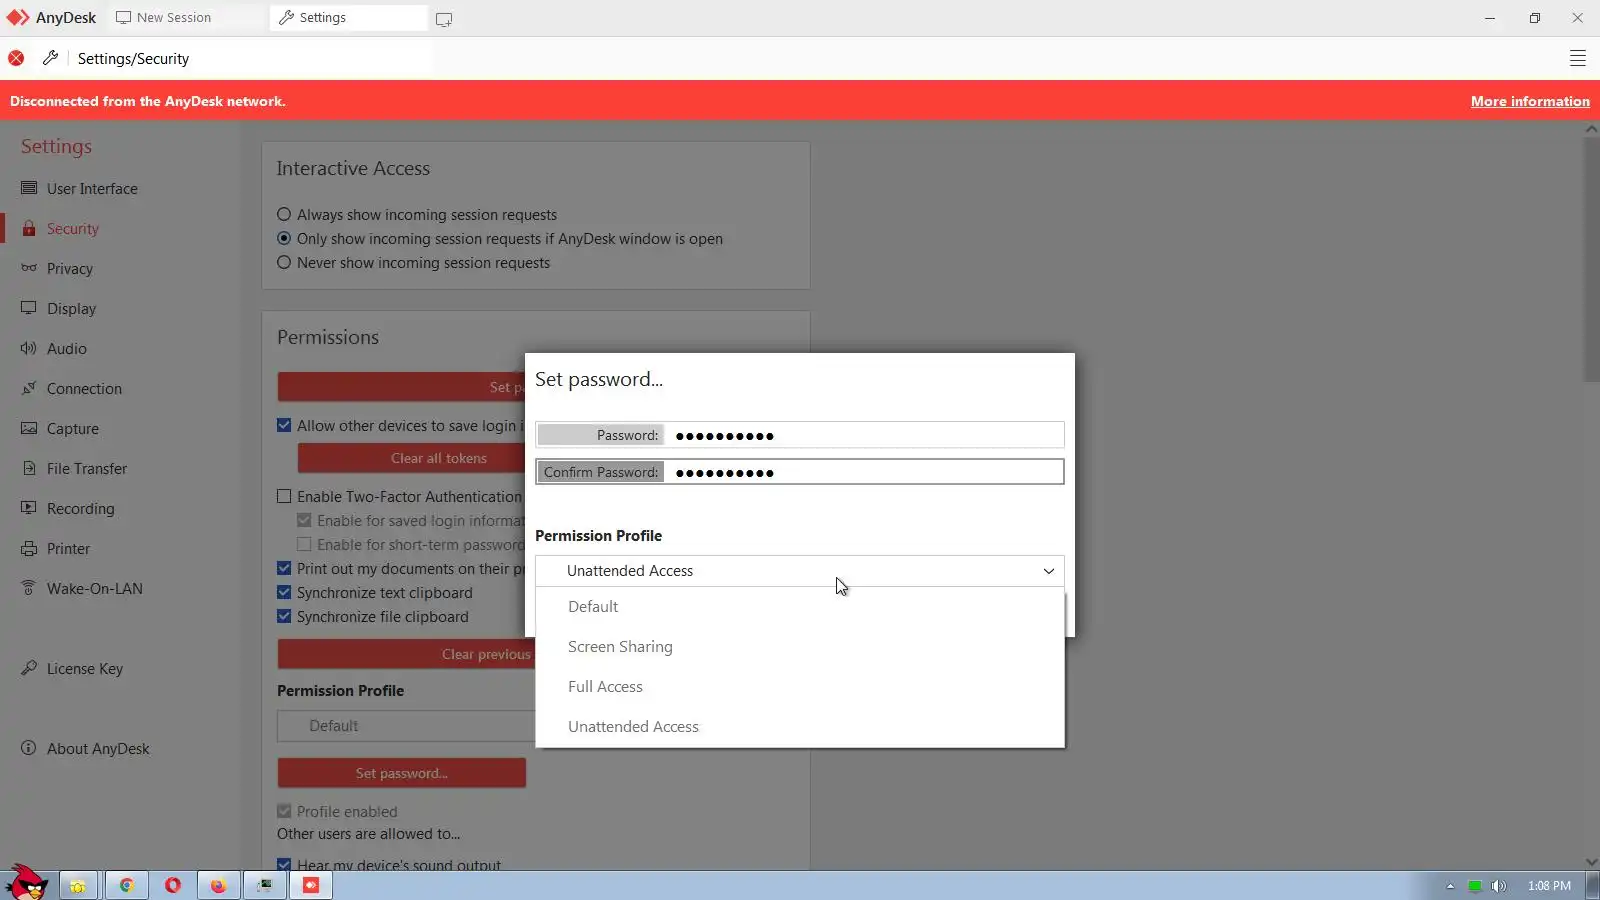This screenshot has height=900, width=1600.
Task: Open Privacy settings in sidebar
Action: (x=69, y=268)
